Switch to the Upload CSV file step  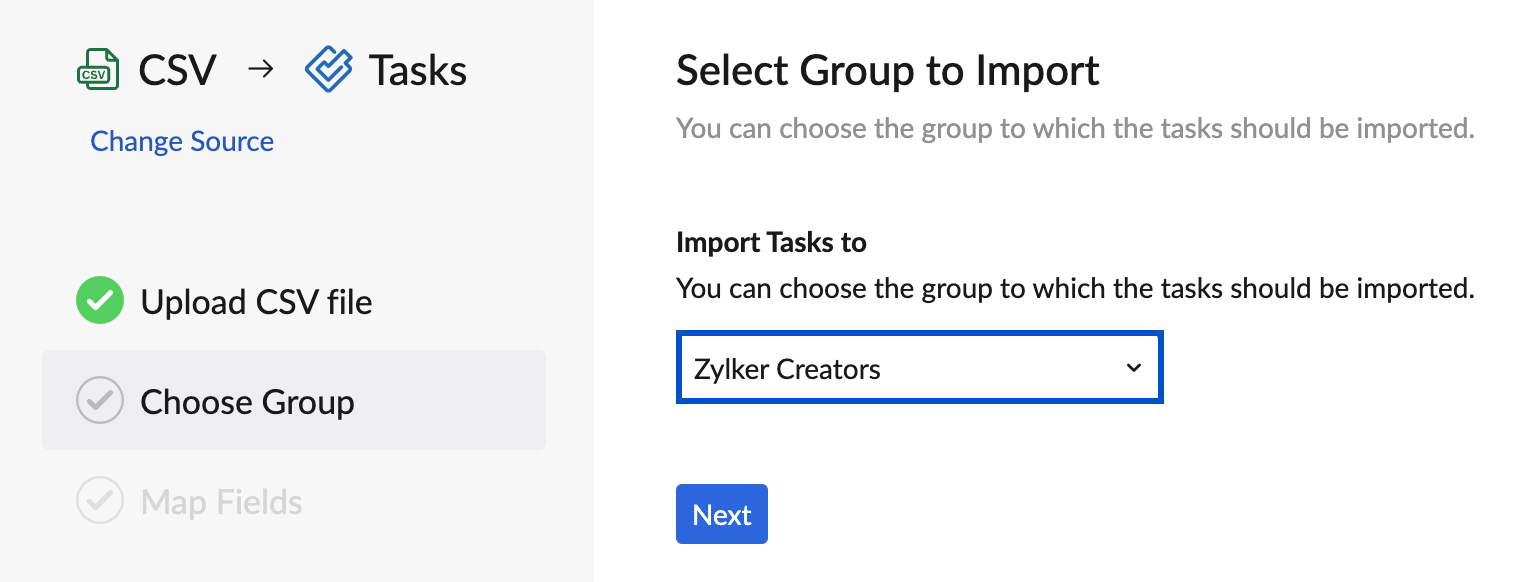click(257, 301)
